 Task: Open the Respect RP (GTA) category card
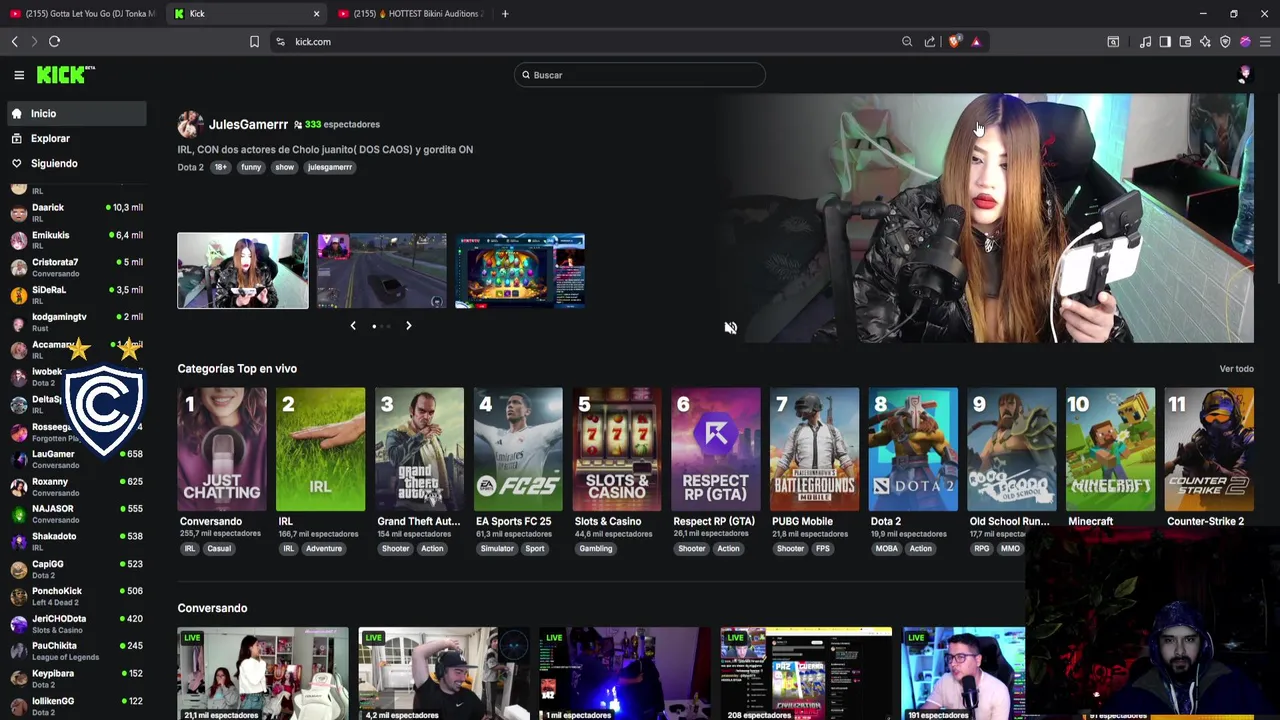tap(715, 449)
